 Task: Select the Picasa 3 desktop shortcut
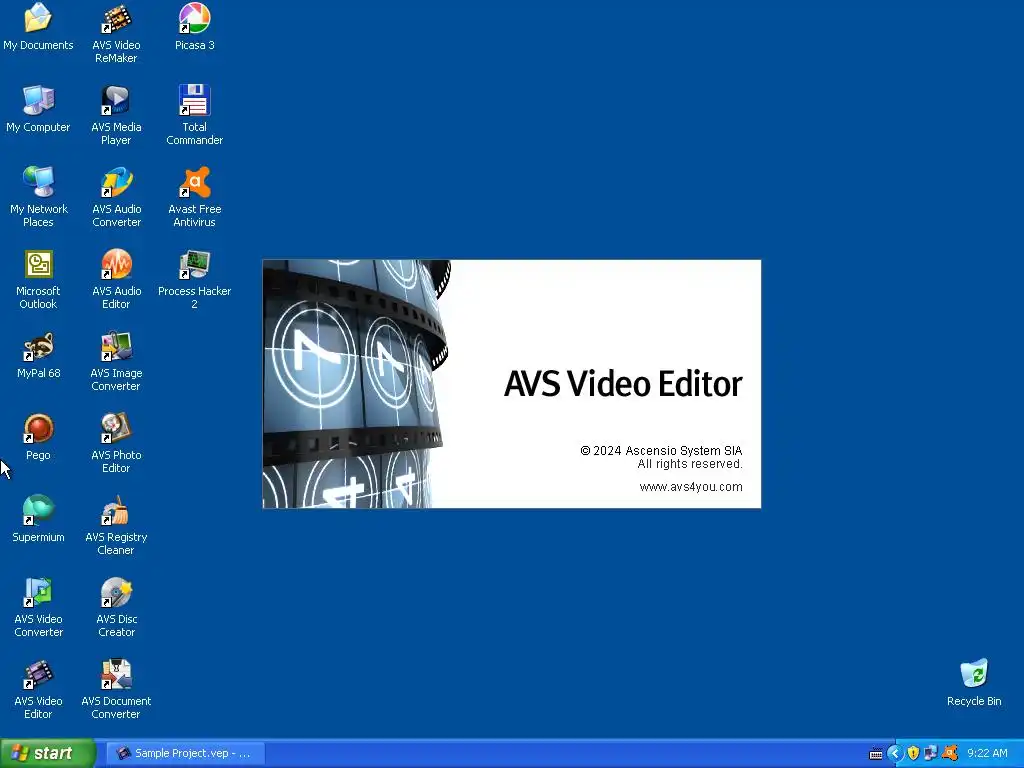(195, 27)
